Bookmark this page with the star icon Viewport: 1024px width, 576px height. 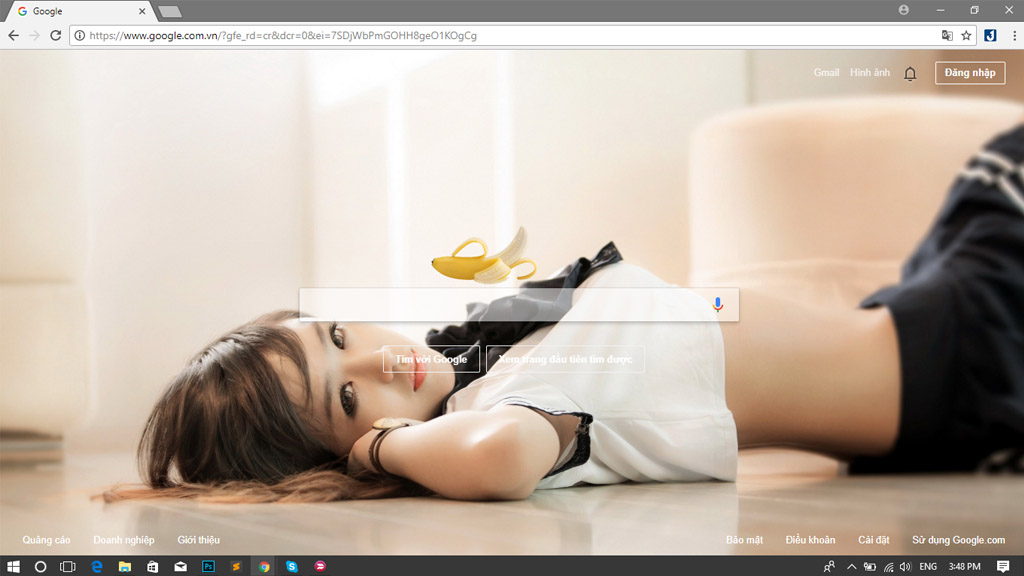point(966,35)
